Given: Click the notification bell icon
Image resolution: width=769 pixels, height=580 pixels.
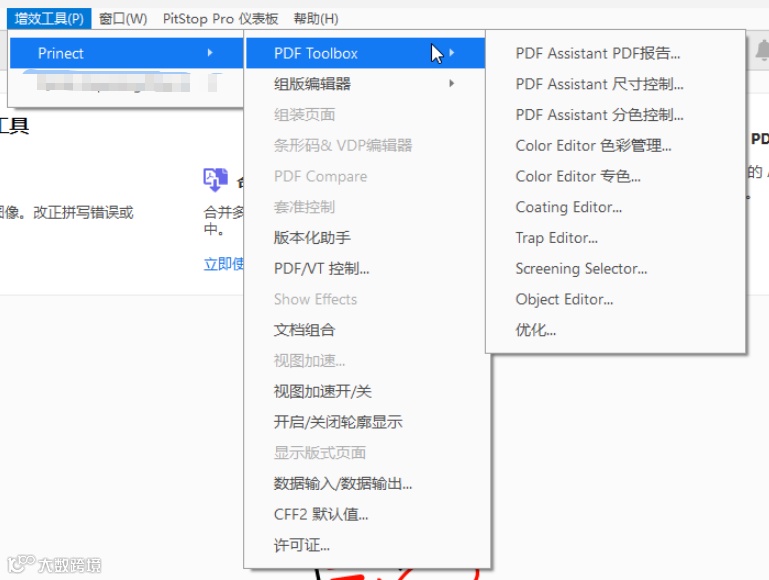Looking at the screenshot, I should click(762, 50).
